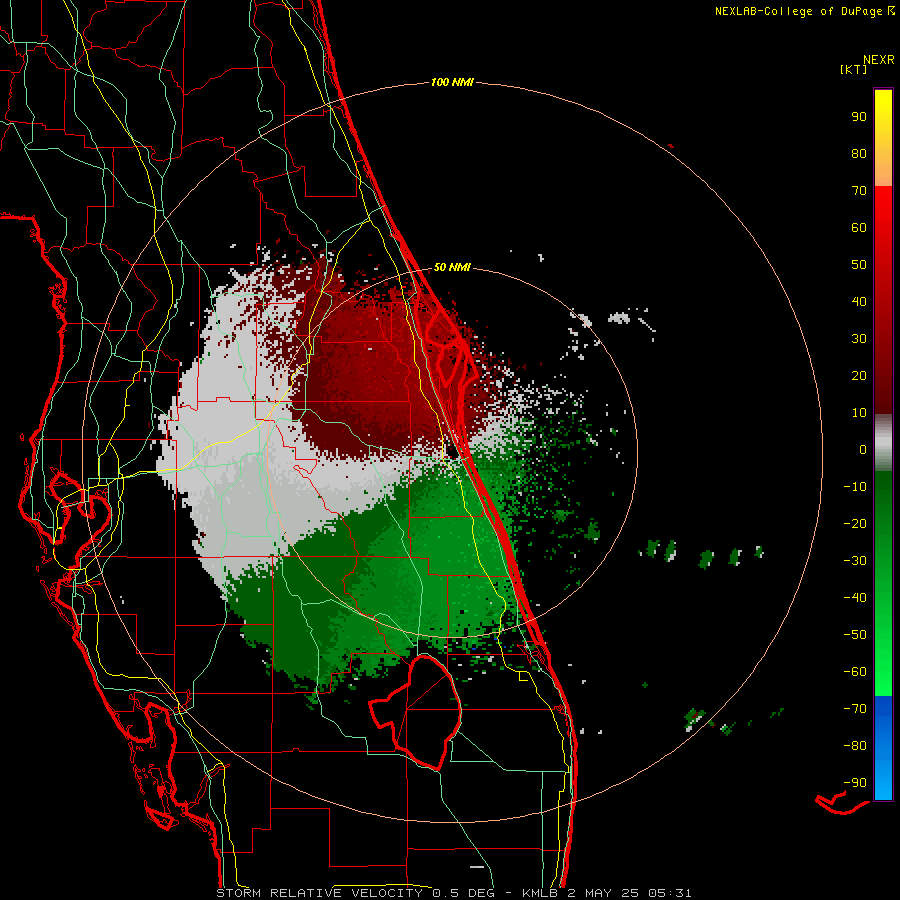Click the -70 value on the velocity scale
The image size is (900, 900).
pyautogui.click(x=855, y=709)
